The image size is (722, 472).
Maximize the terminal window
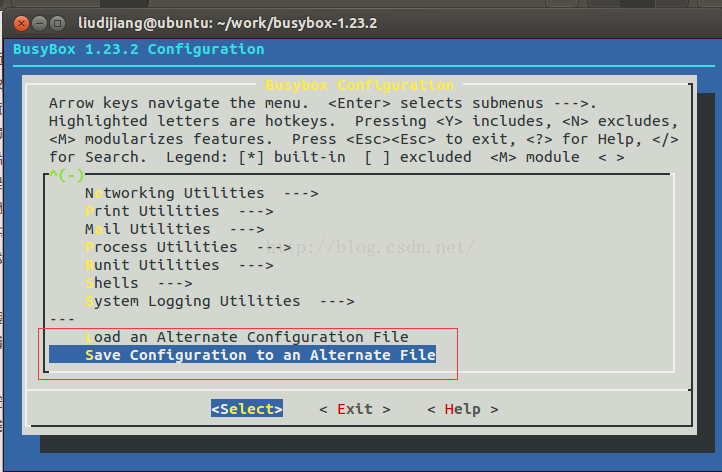point(58,23)
